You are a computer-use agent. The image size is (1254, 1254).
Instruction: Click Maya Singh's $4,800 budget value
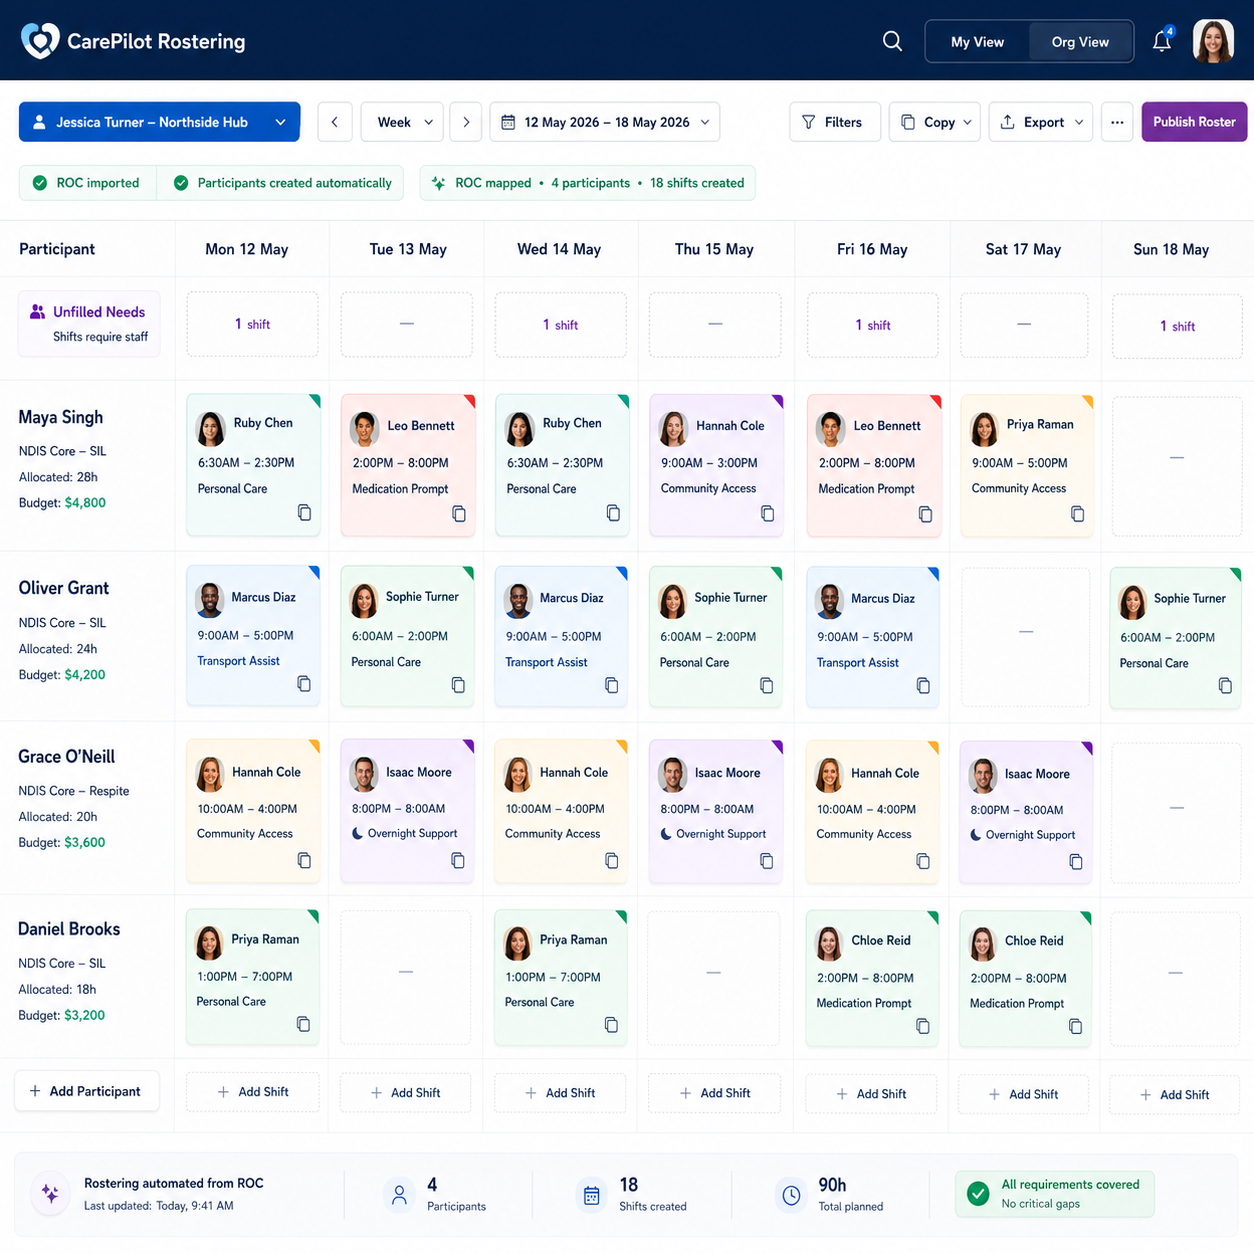(x=85, y=503)
